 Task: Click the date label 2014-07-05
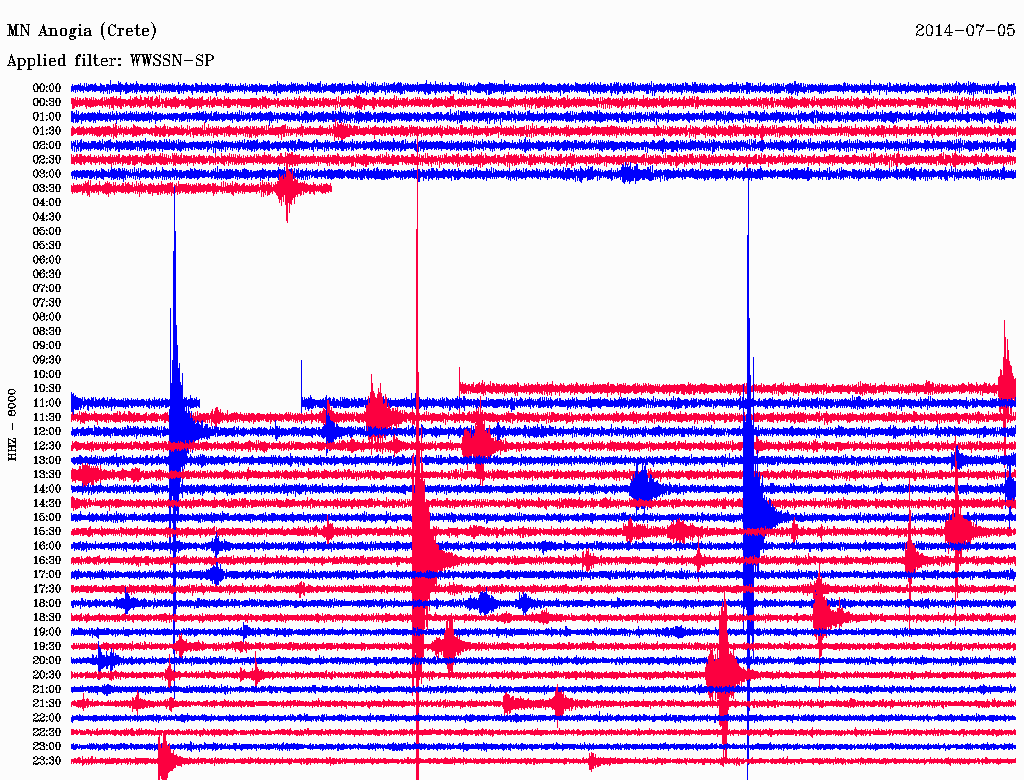(x=965, y=30)
